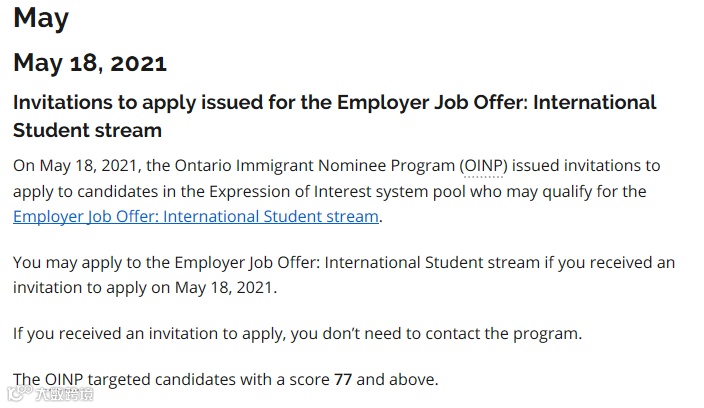This screenshot has width=704, height=408.
Task: Click the bold score "77" text
Action: click(x=343, y=379)
